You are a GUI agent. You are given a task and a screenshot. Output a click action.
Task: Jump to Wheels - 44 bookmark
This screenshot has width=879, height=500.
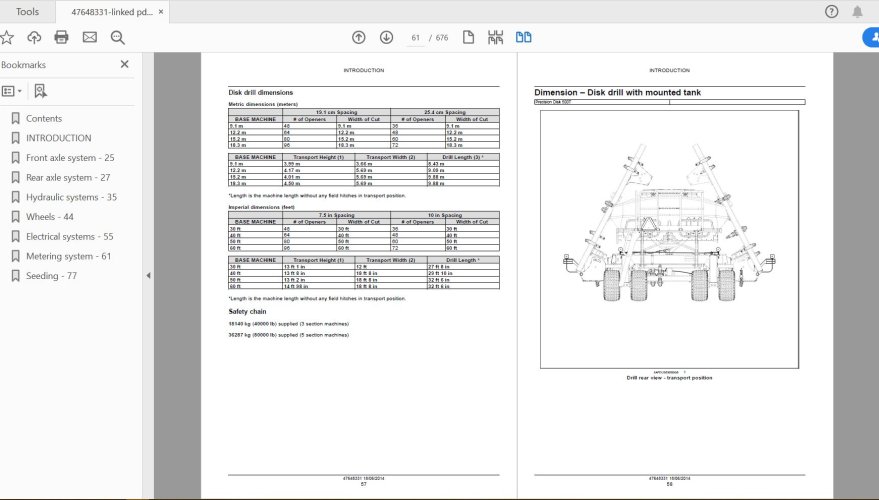[x=50, y=216]
